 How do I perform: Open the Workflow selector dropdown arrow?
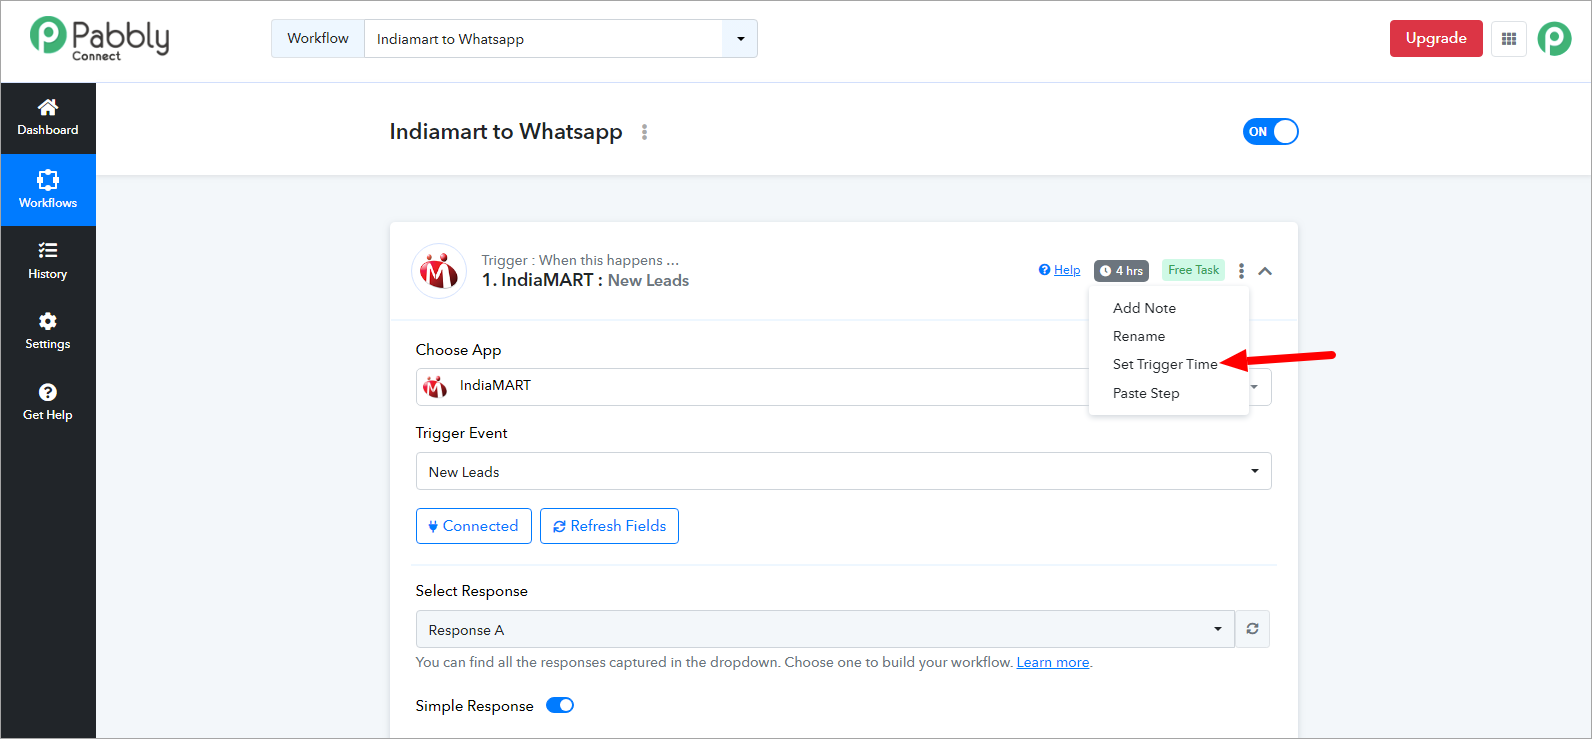coord(740,39)
